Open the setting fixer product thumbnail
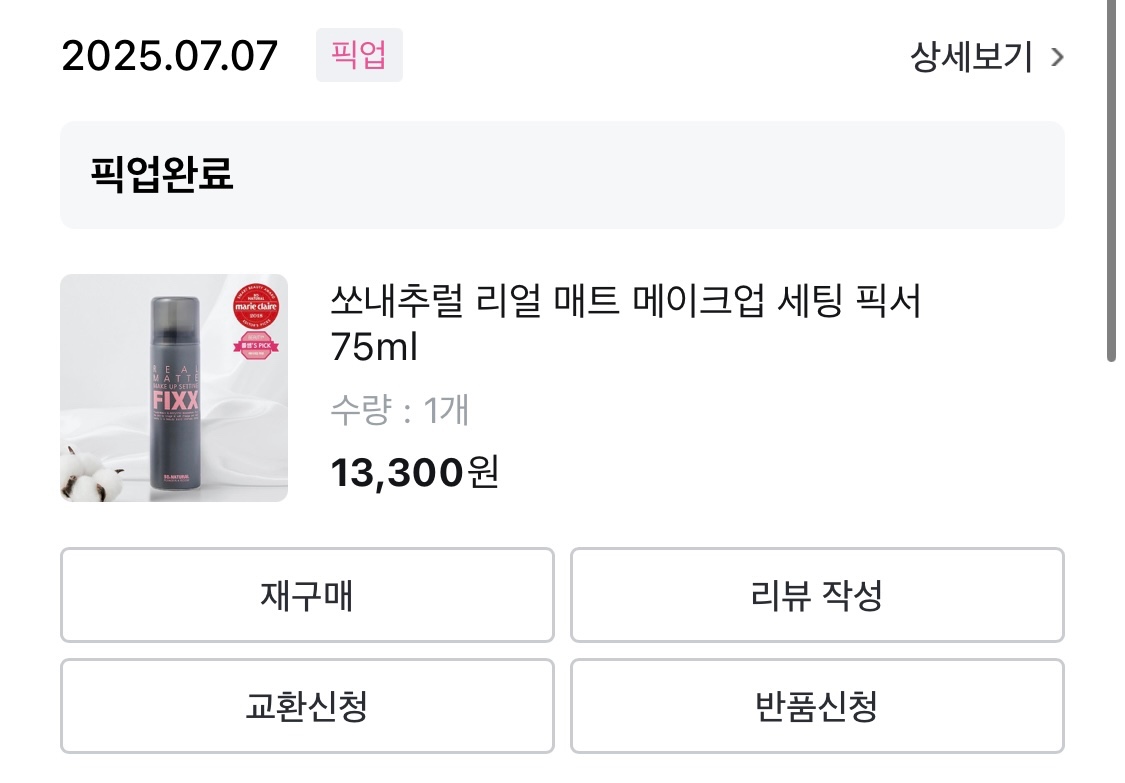The width and height of the screenshot is (1125, 783). click(174, 388)
